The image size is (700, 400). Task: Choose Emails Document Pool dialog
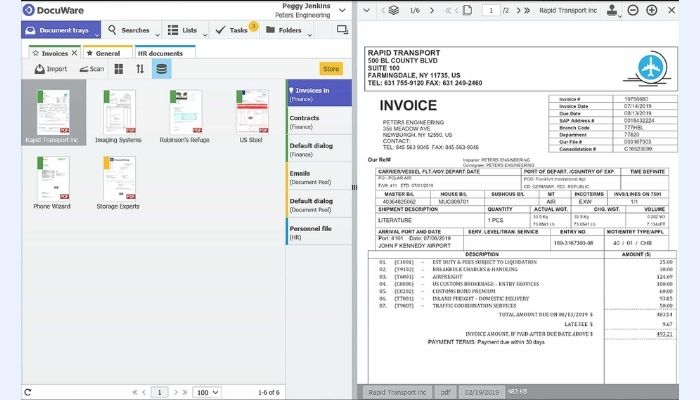pos(319,176)
